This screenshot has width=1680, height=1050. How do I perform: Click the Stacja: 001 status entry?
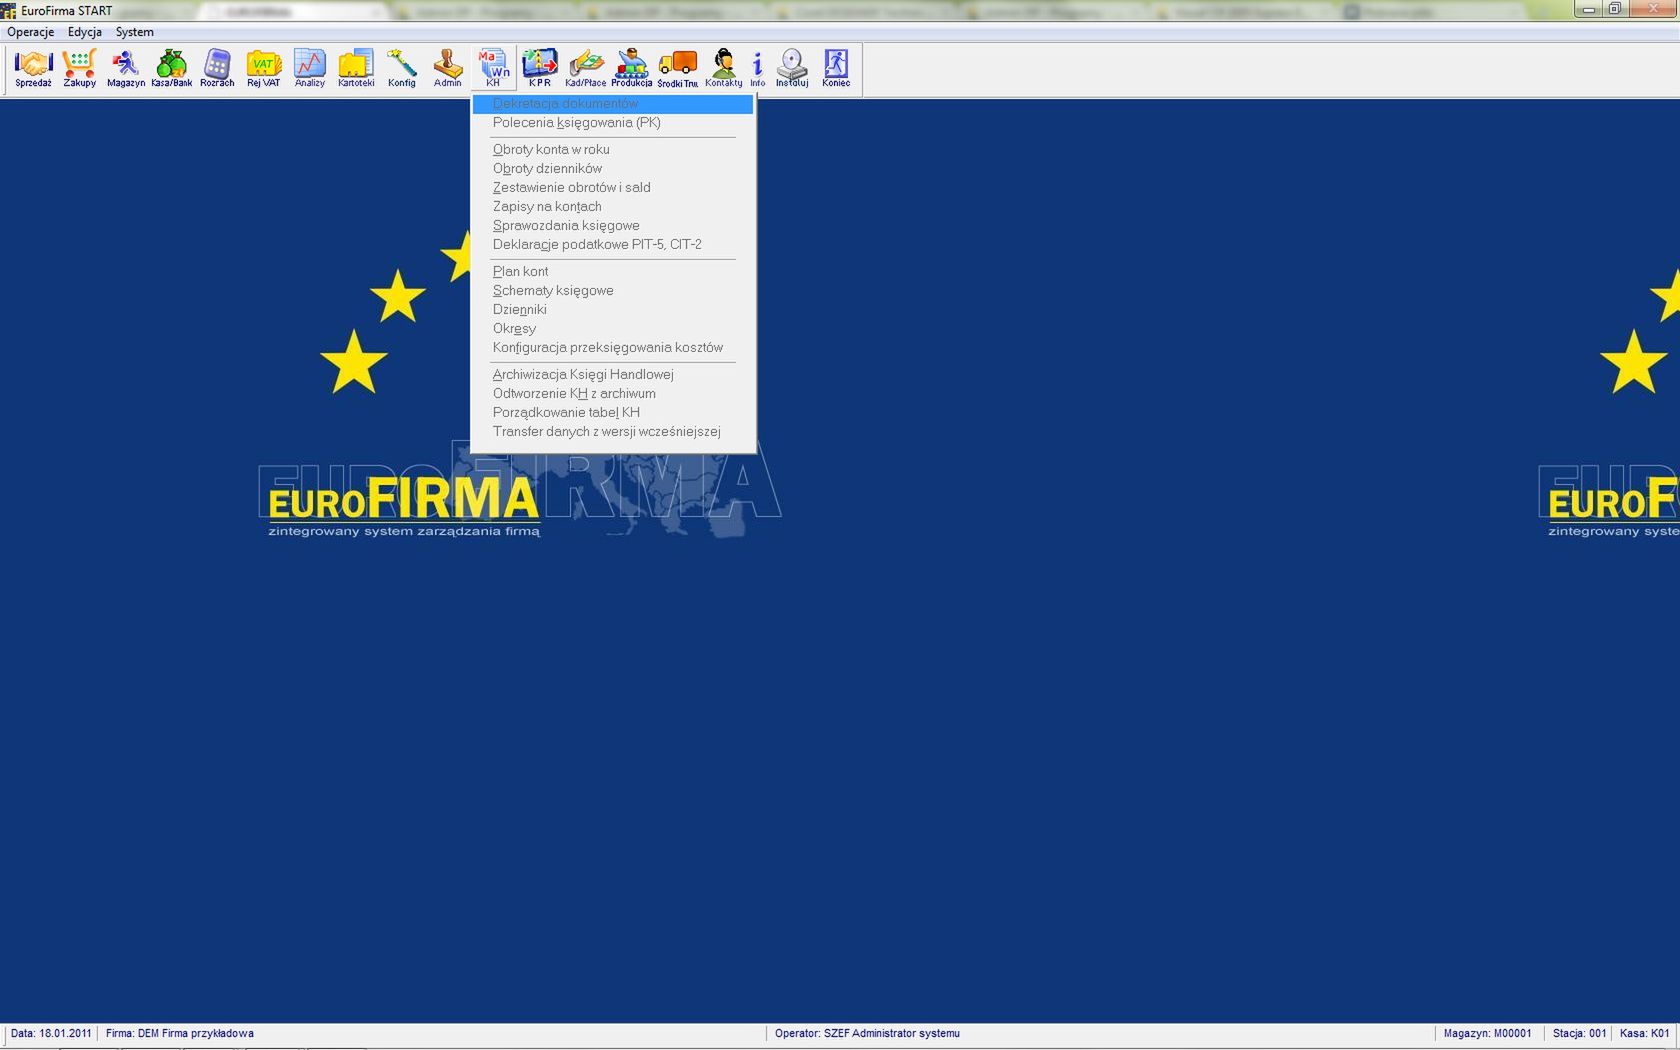coord(1579,1034)
